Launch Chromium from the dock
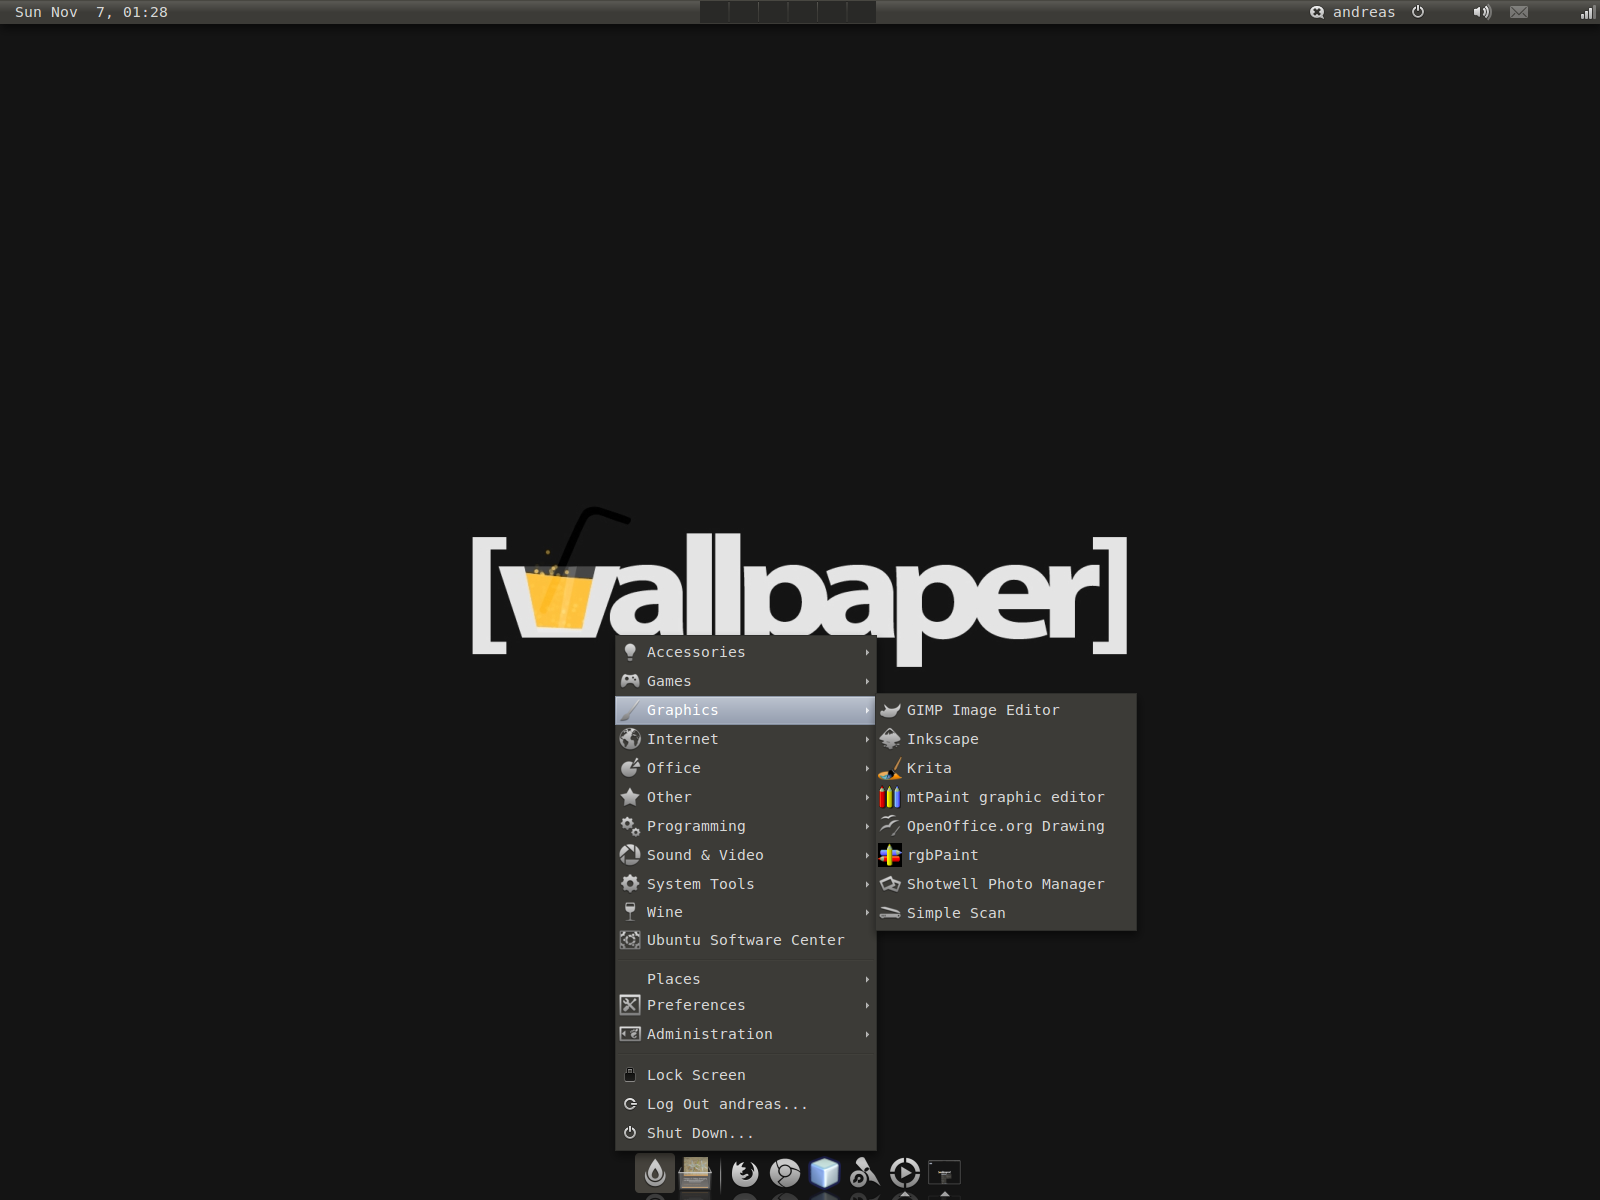 (x=785, y=1173)
